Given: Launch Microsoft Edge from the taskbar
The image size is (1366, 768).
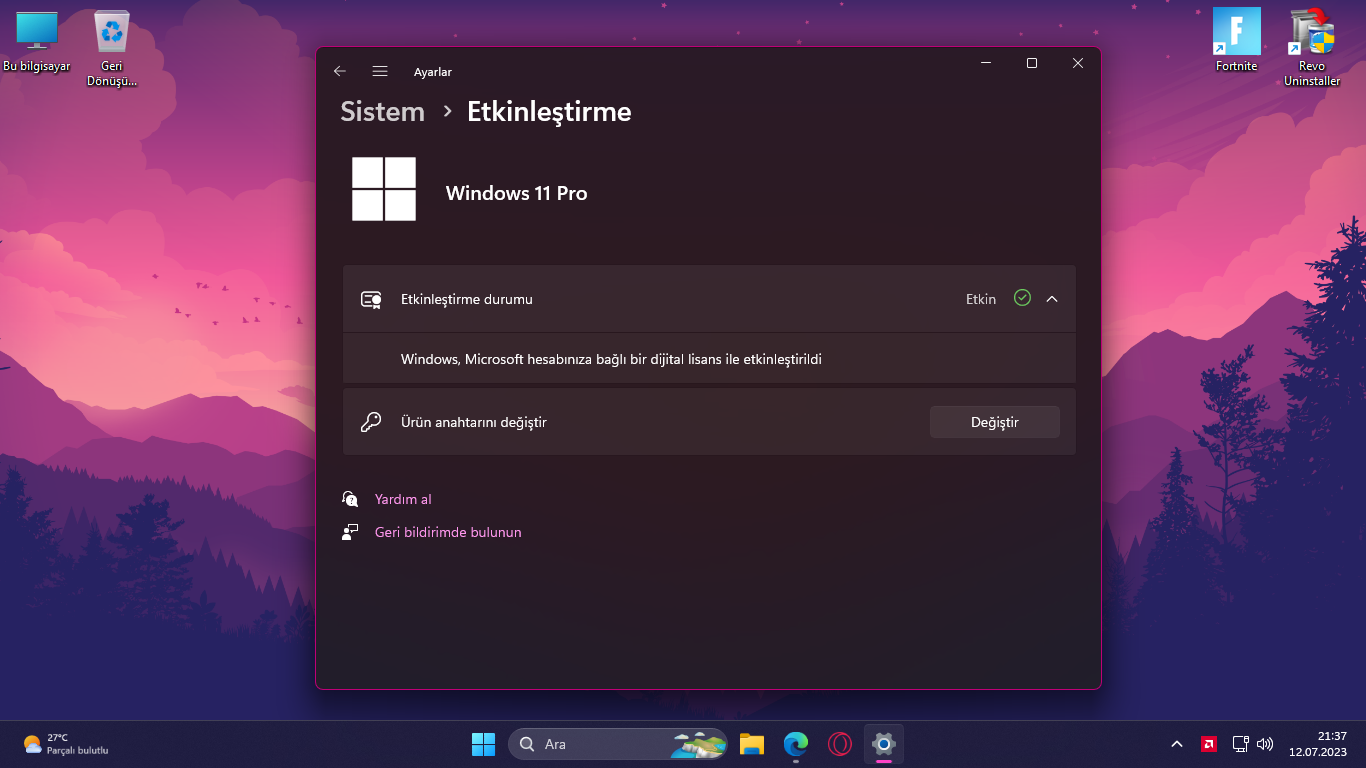Looking at the screenshot, I should [x=796, y=744].
